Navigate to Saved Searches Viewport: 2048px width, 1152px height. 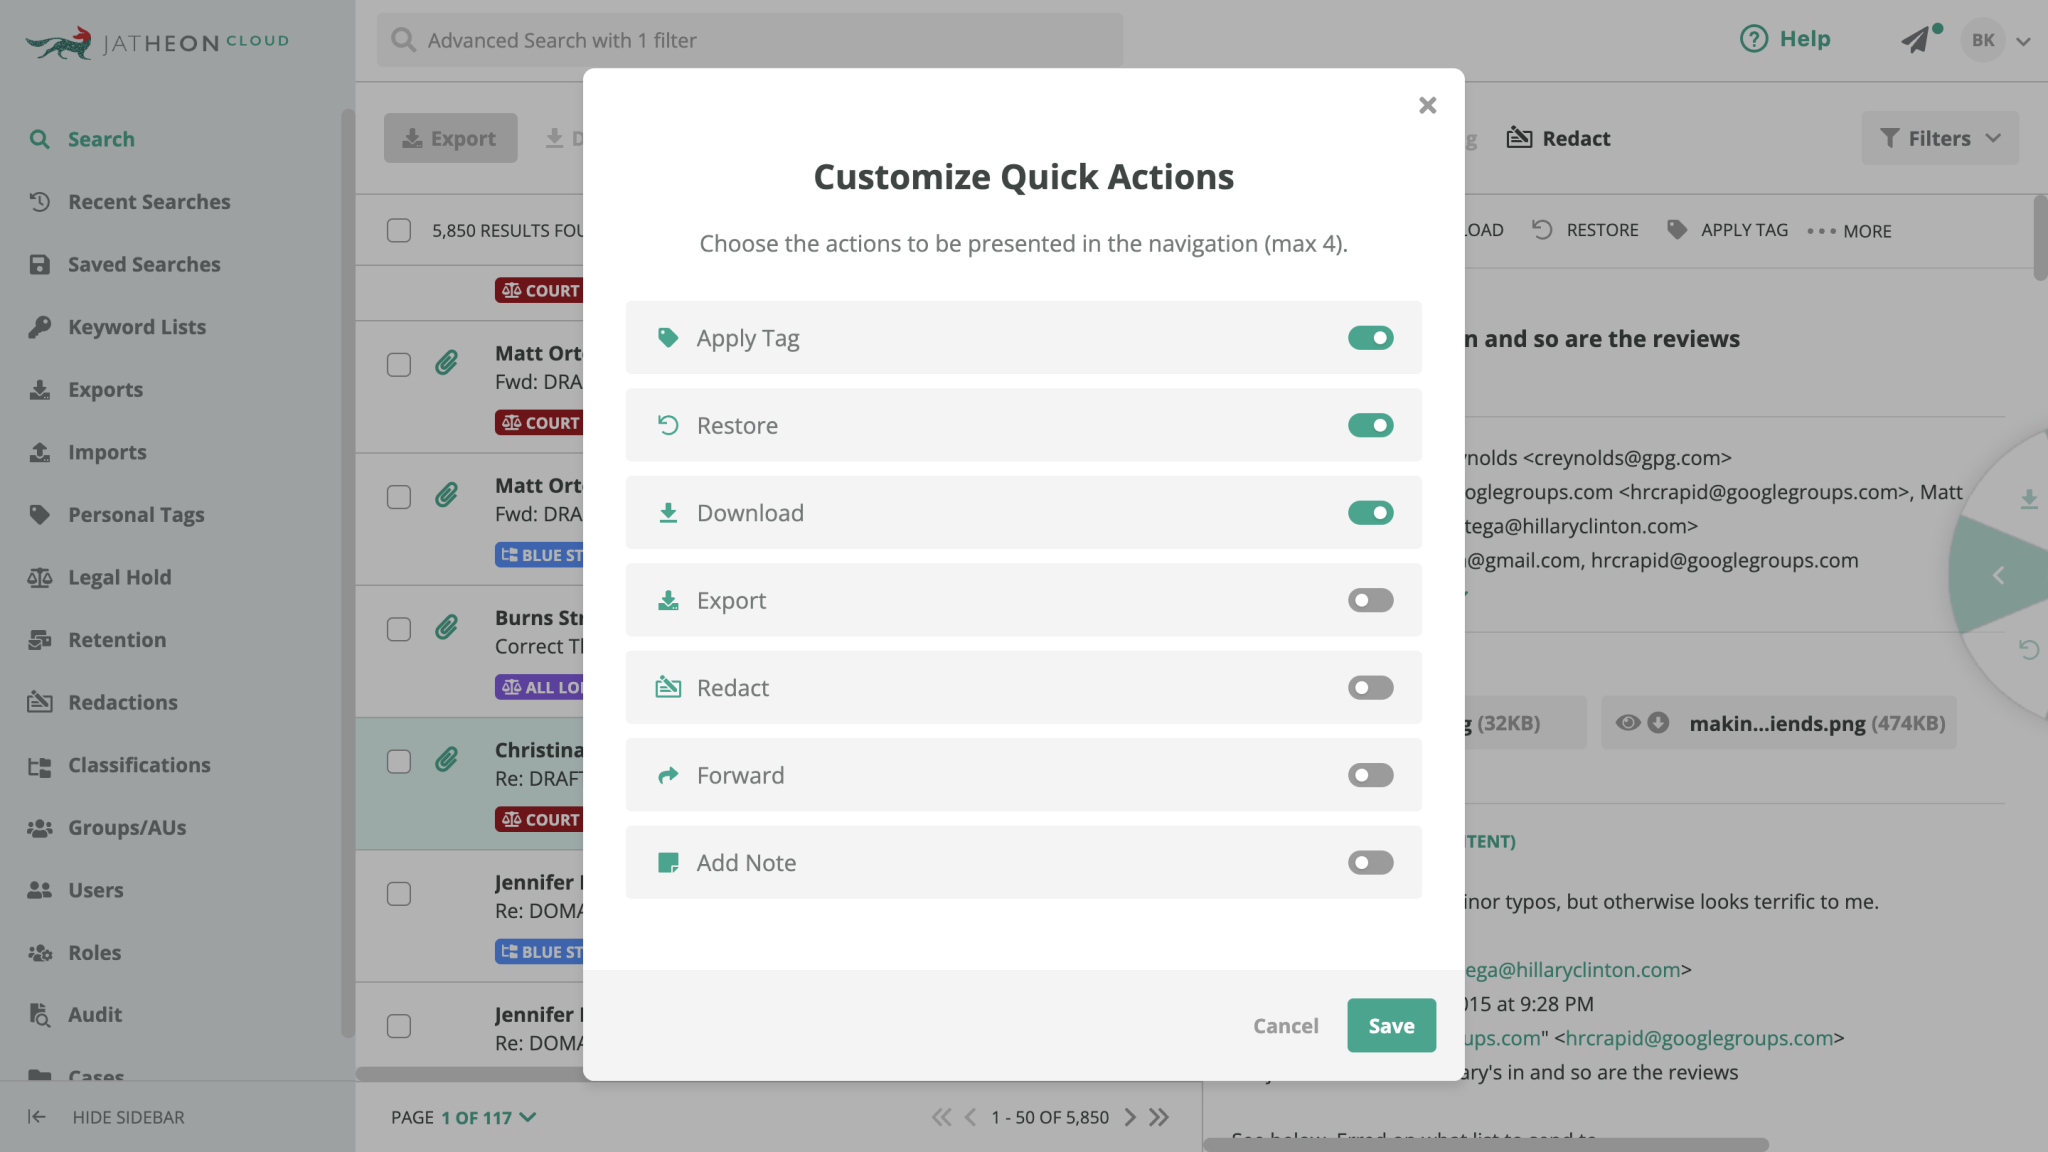tap(144, 264)
